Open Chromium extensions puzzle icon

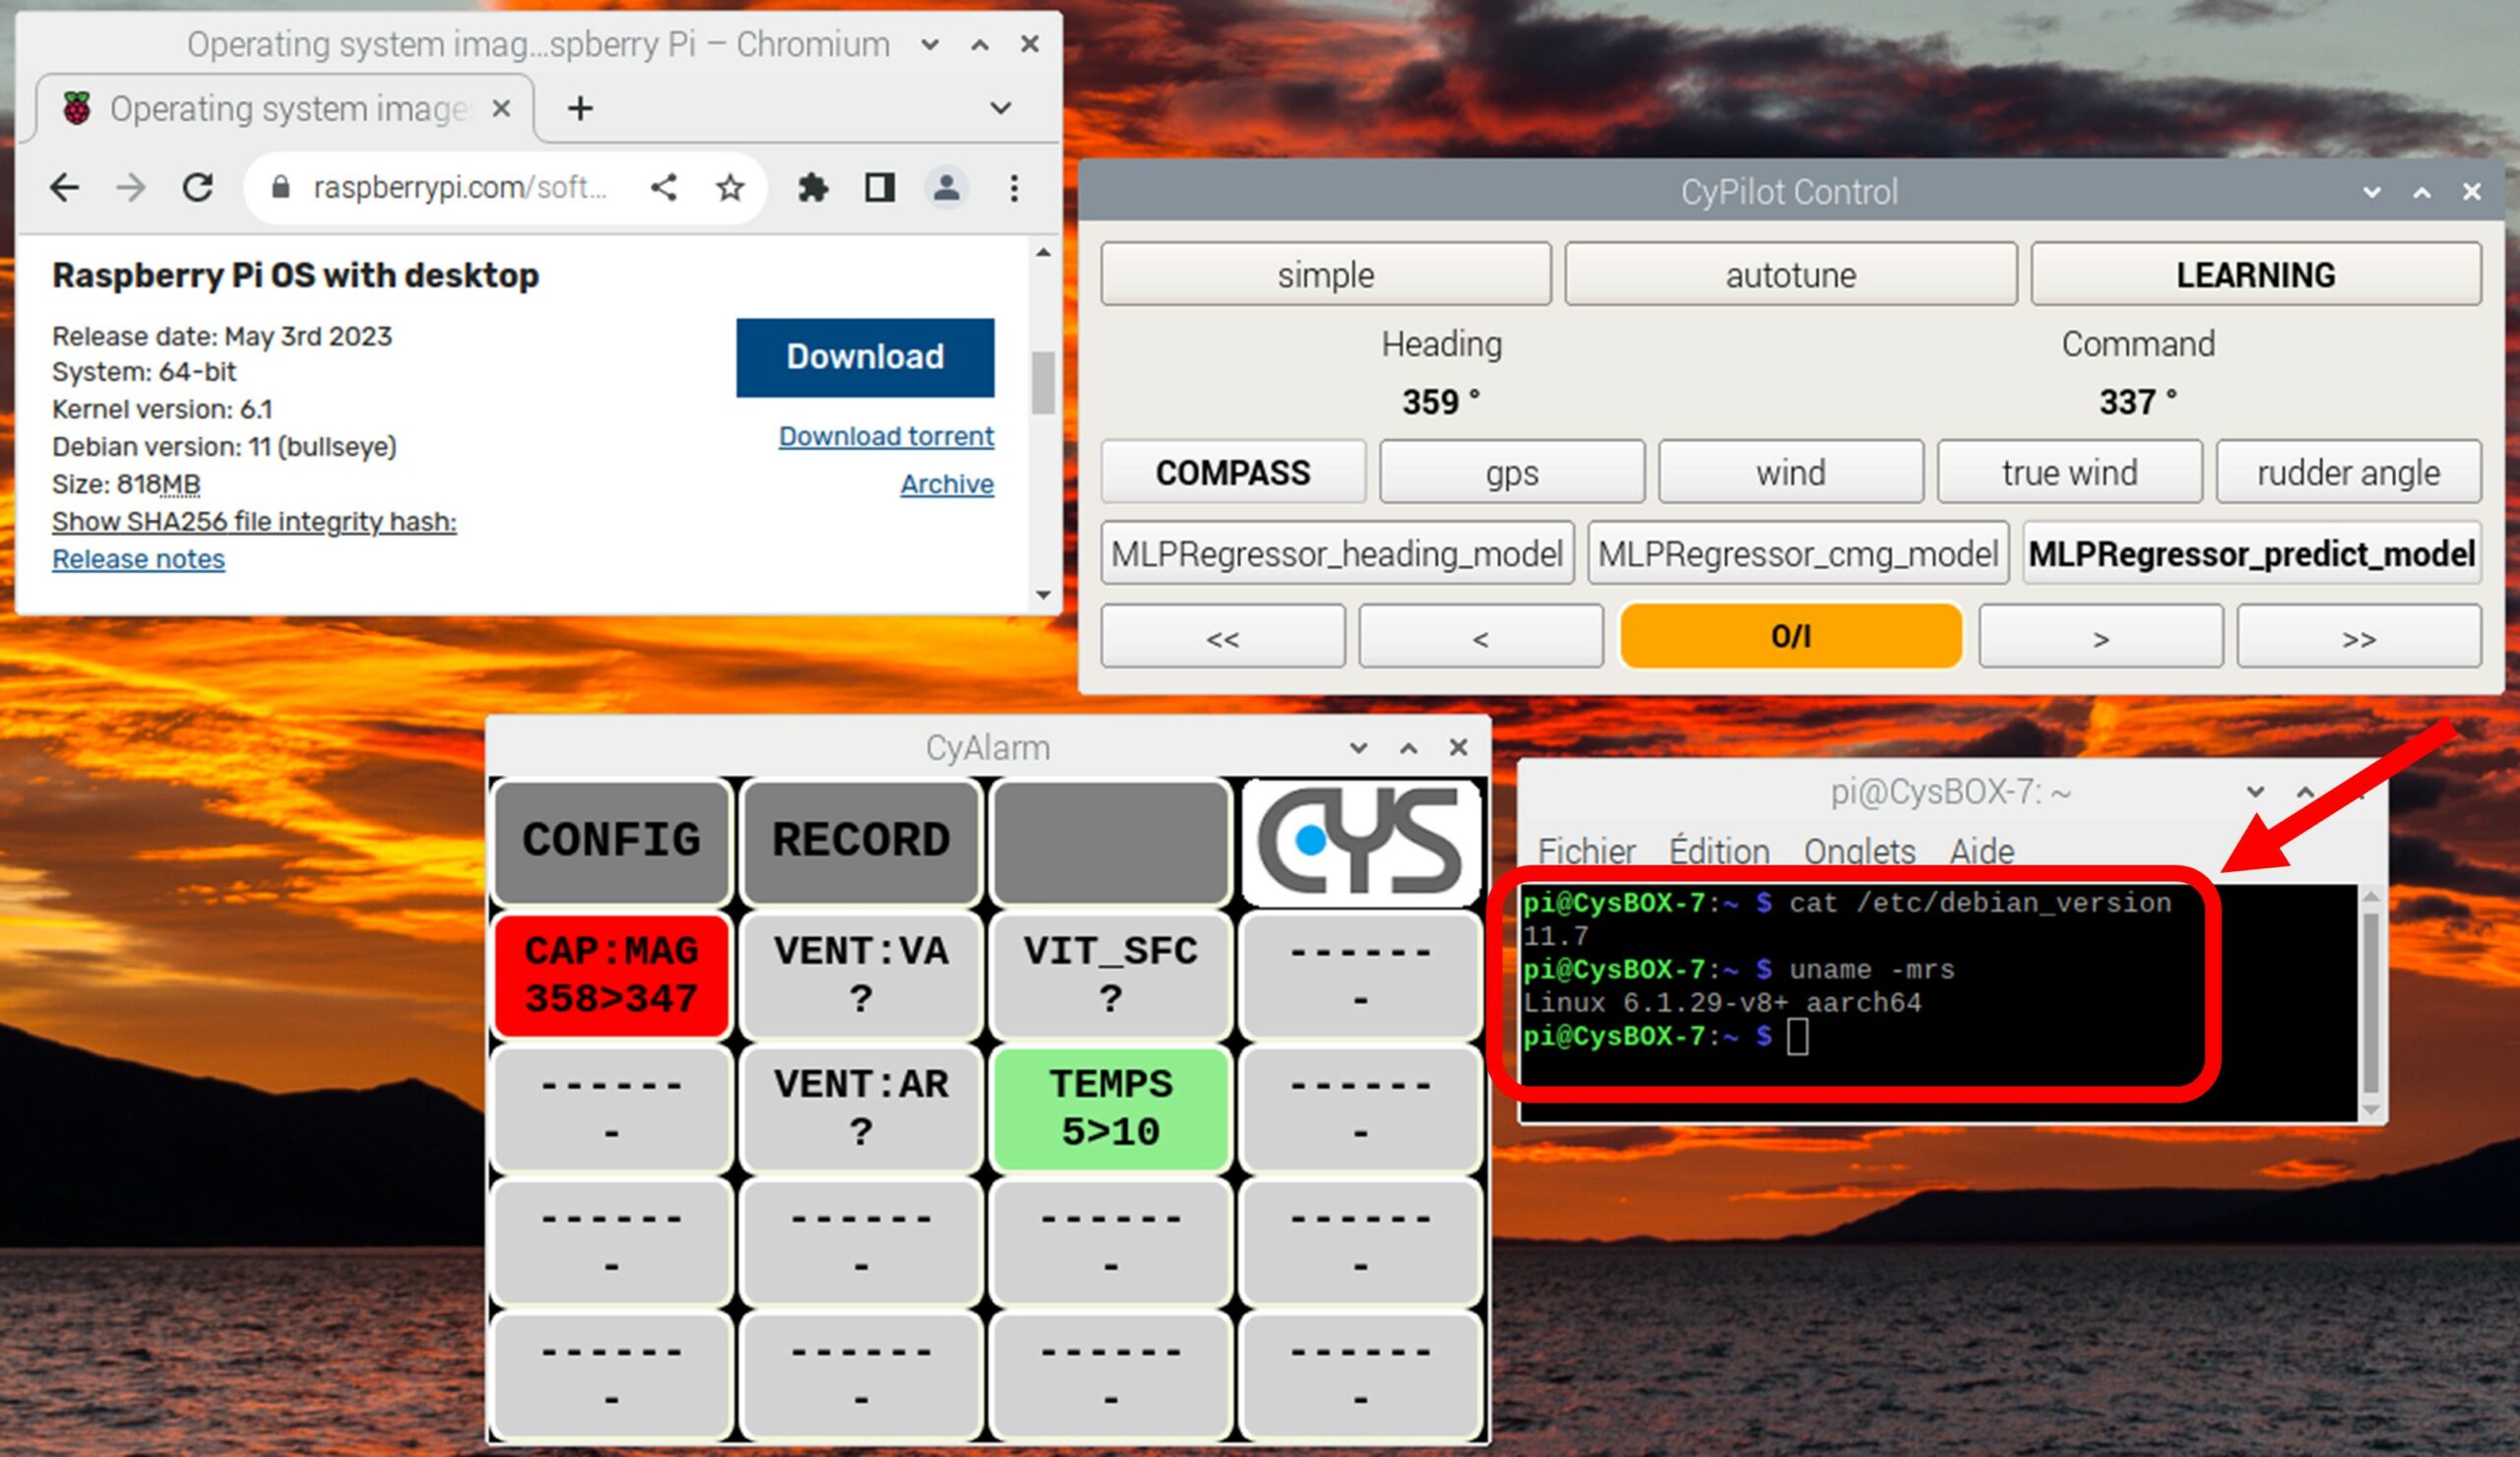[x=813, y=187]
